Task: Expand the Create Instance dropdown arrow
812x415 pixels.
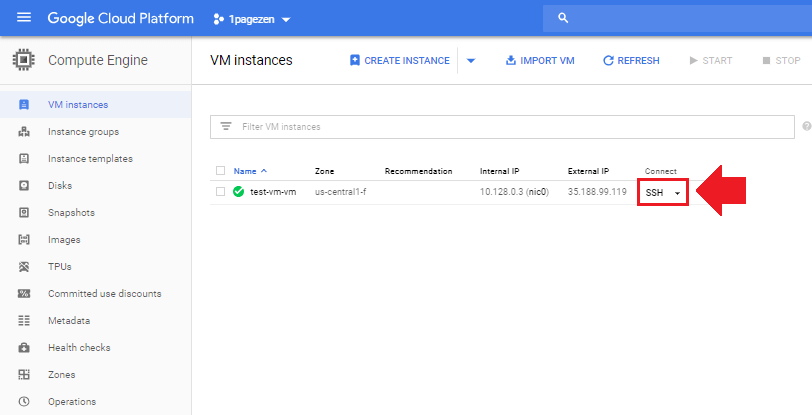Action: [471, 61]
